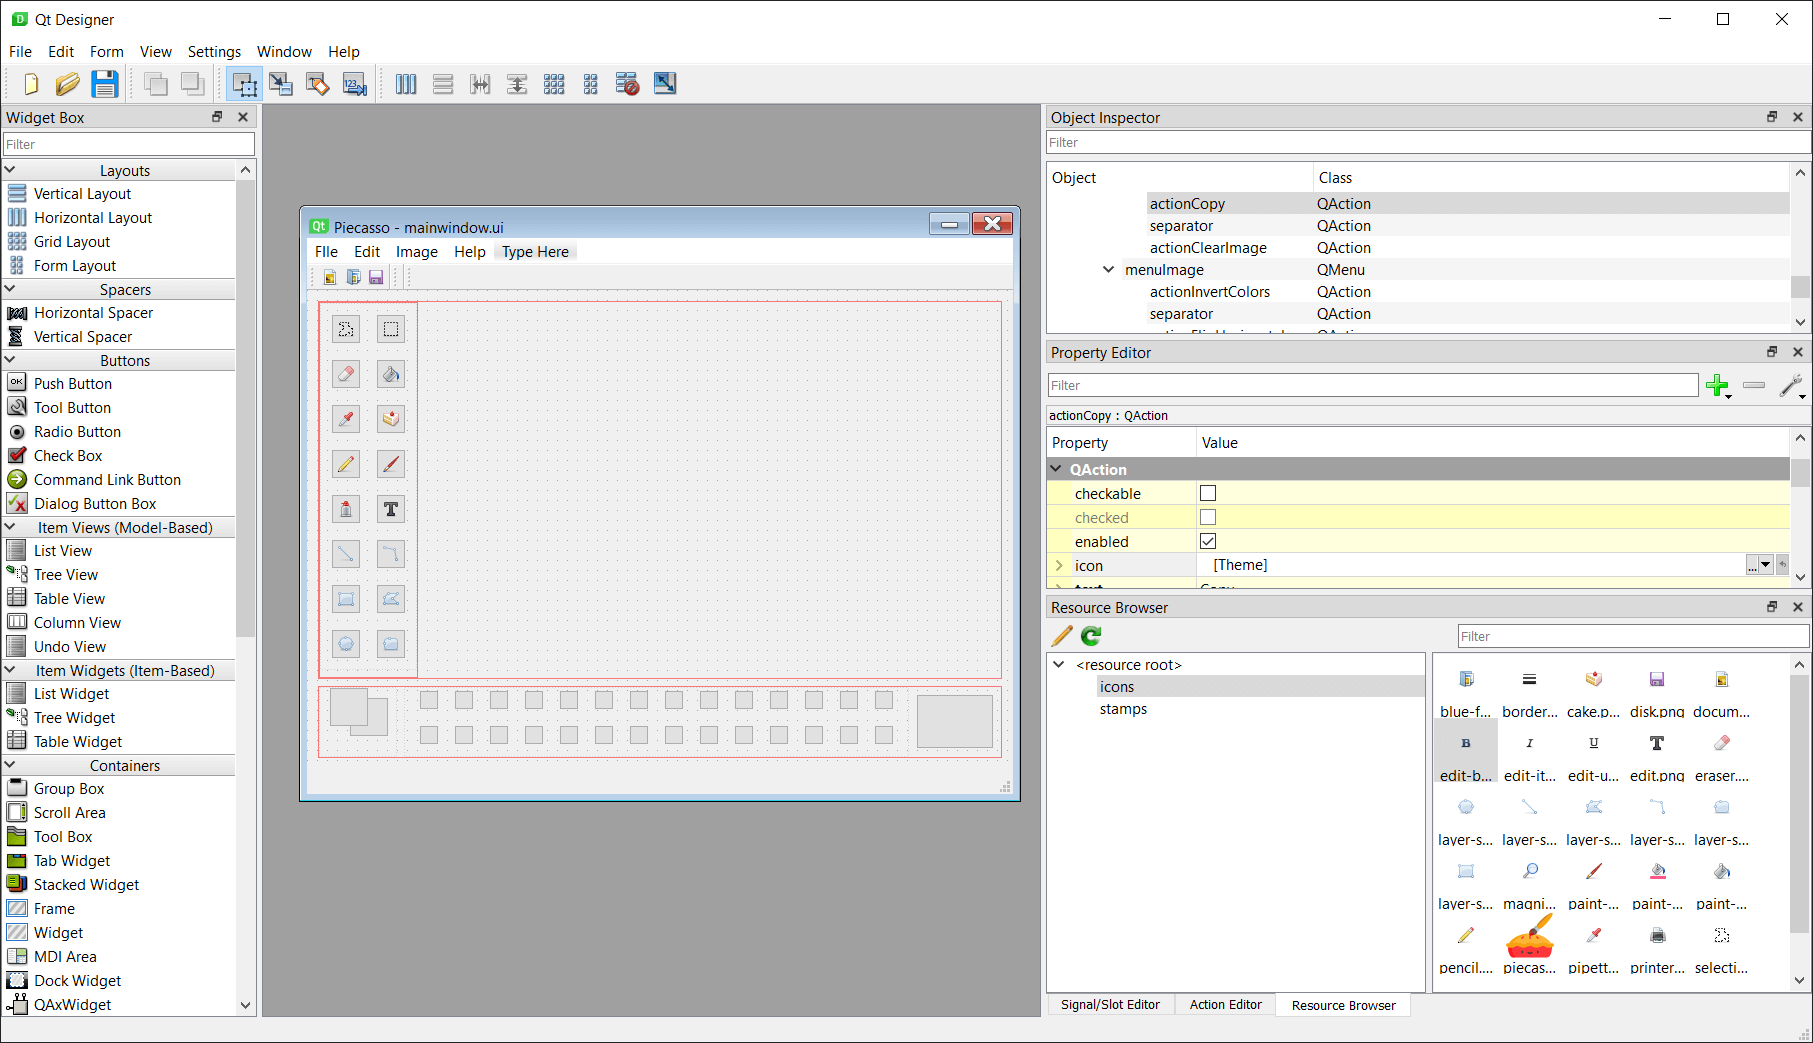
Task: Pick Tab Widget in the Widget Box
Action: pyautogui.click(x=72, y=861)
